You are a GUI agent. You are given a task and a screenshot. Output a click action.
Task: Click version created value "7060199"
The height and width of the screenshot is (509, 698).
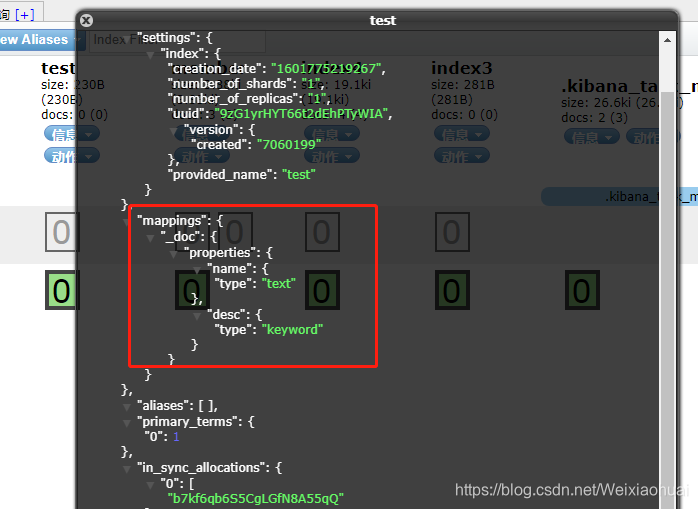coord(289,145)
